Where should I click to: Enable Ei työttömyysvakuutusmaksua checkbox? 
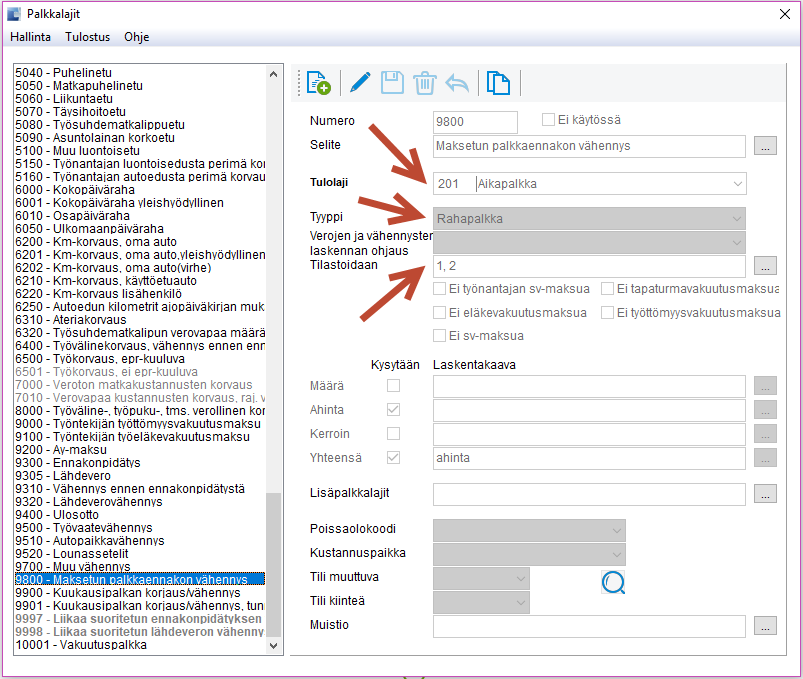607,312
